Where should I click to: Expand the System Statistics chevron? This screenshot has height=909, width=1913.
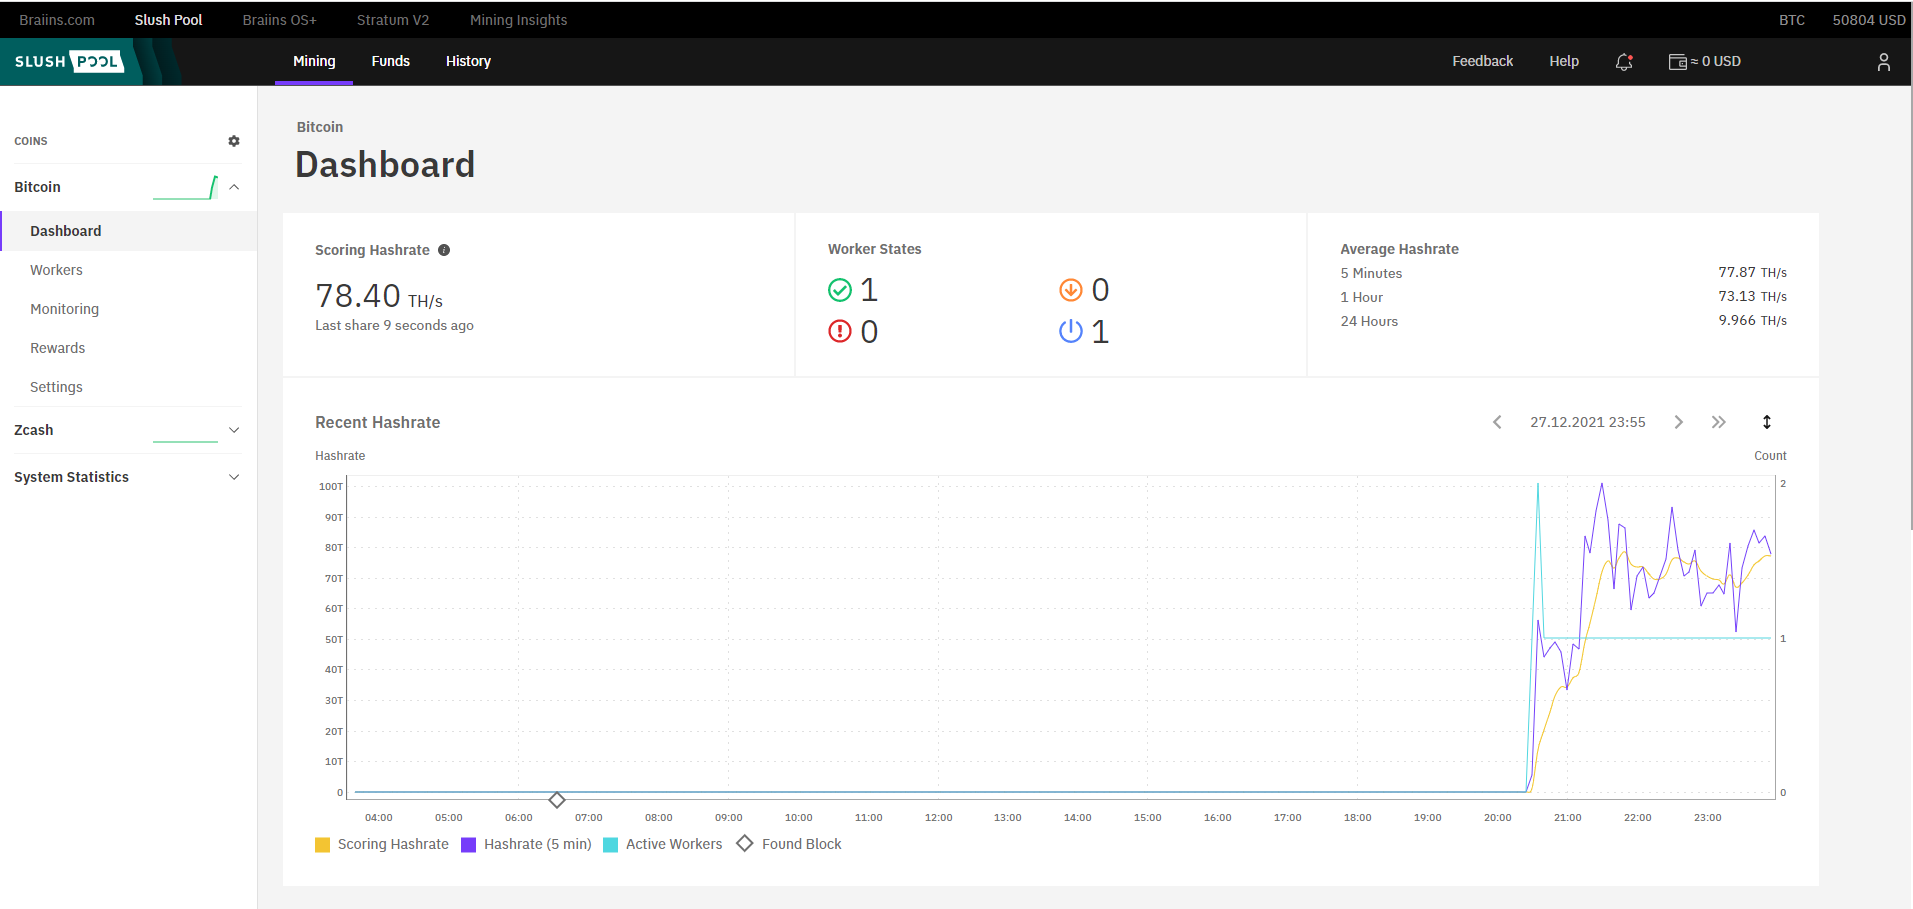click(x=234, y=477)
